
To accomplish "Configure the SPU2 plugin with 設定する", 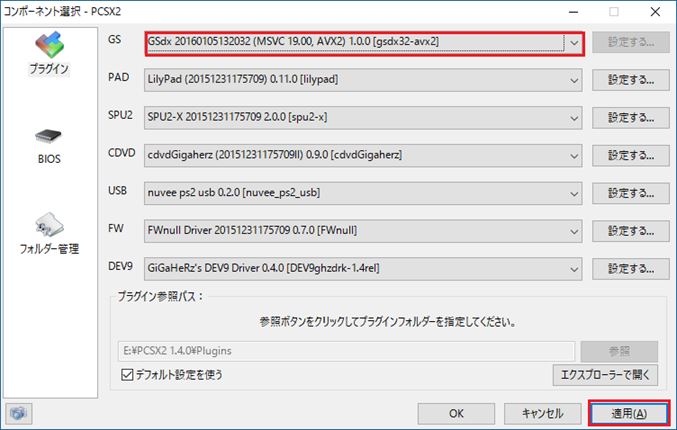I will (631, 118).
